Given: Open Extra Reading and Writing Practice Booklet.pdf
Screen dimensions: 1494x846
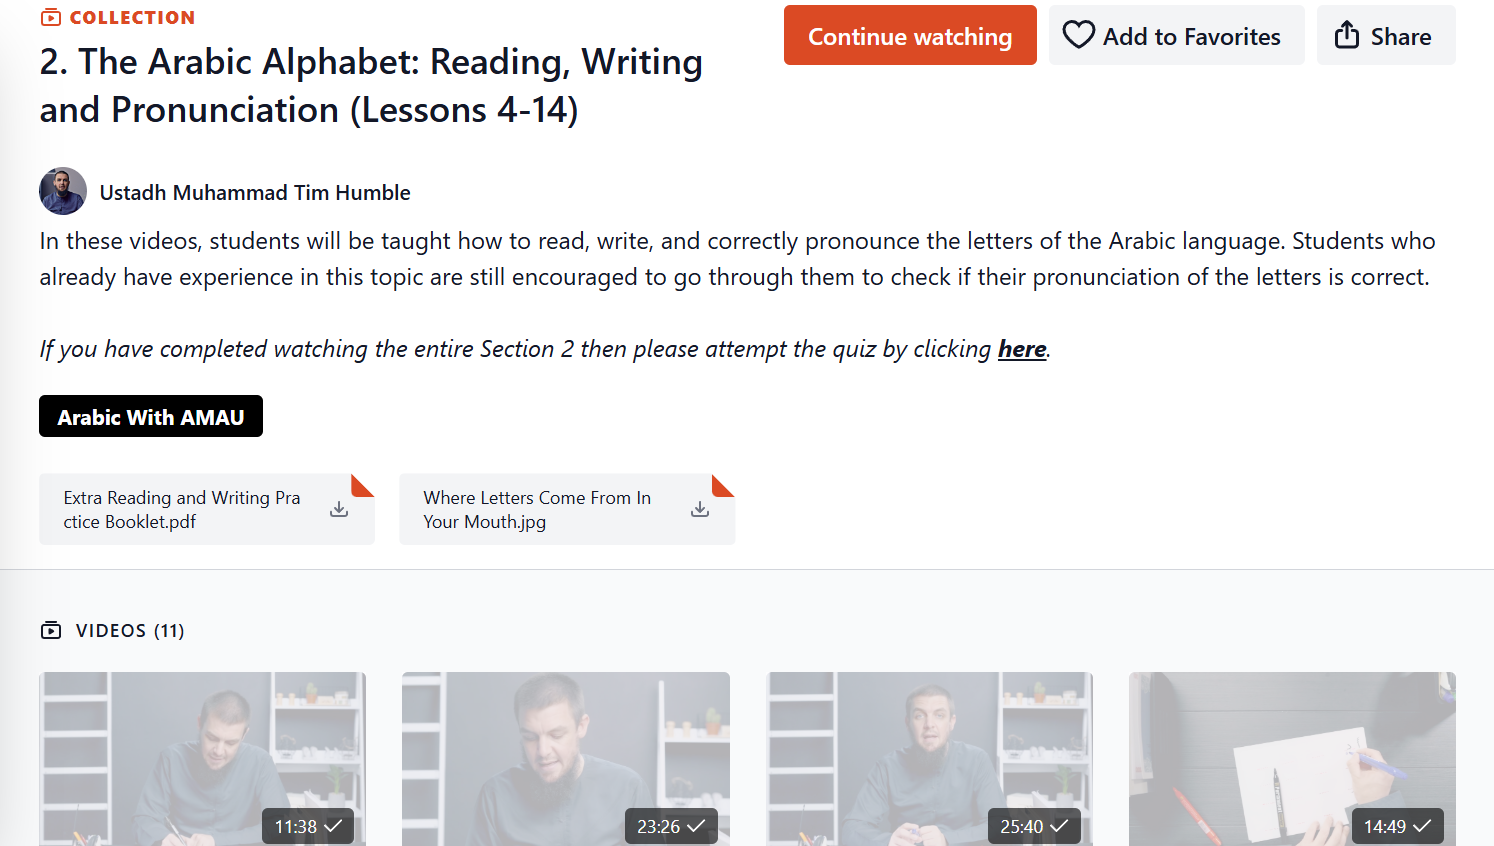Looking at the screenshot, I should click(x=182, y=509).
